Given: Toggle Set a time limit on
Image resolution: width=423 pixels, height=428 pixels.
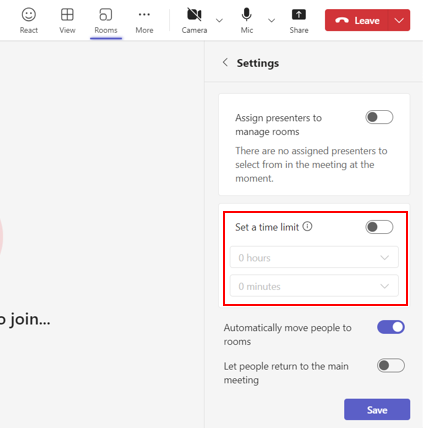Looking at the screenshot, I should [379, 227].
